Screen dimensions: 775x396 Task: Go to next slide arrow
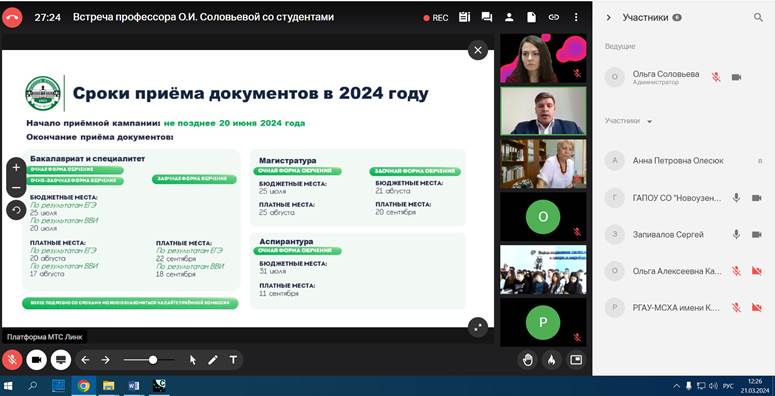click(105, 360)
